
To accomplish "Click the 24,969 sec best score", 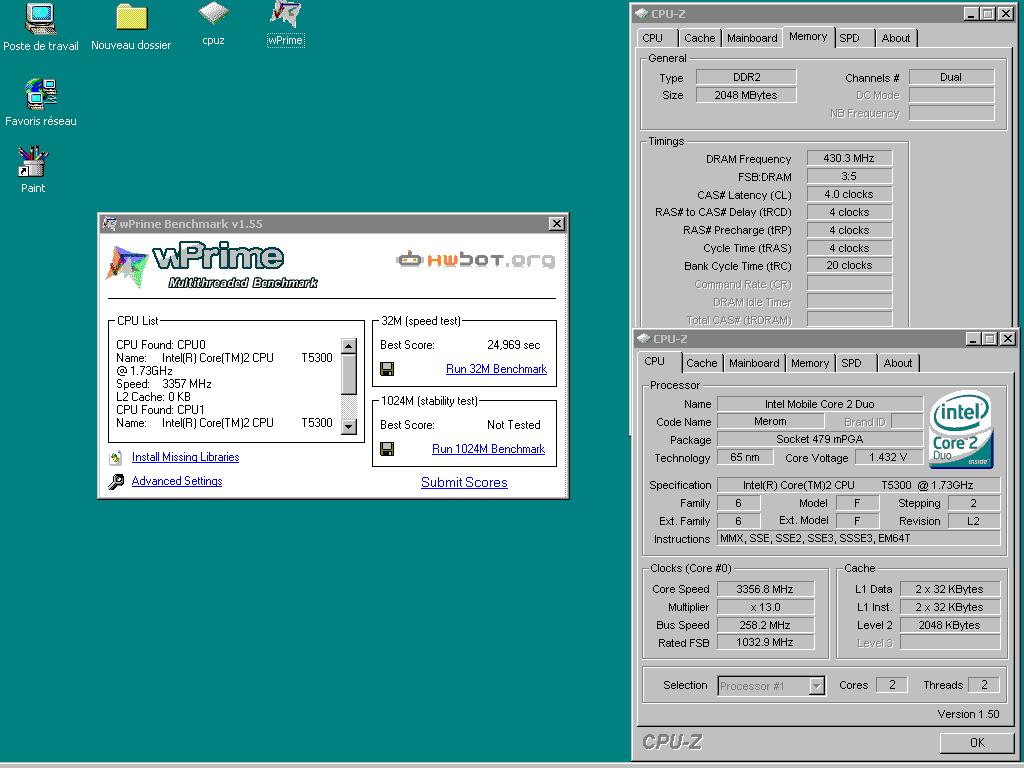I will (514, 345).
